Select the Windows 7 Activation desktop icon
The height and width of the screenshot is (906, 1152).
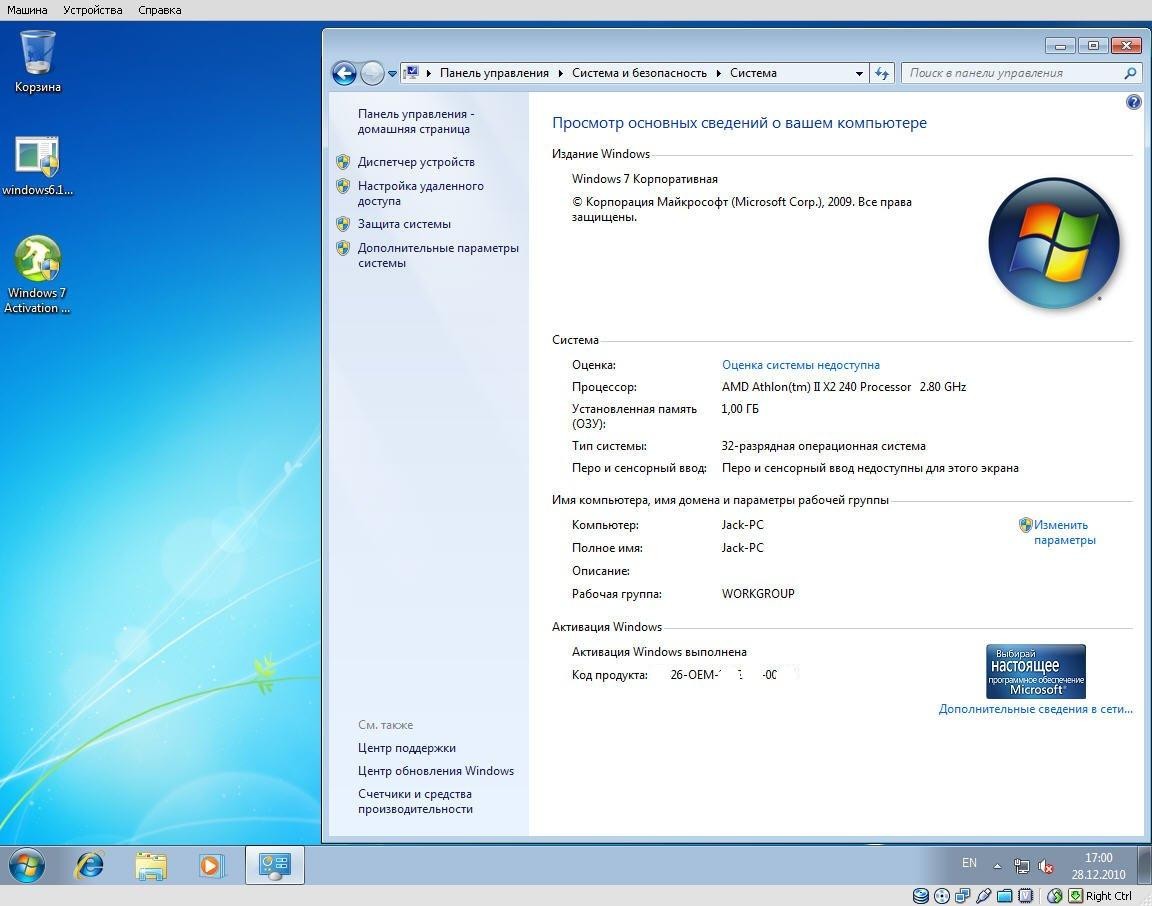pos(37,275)
